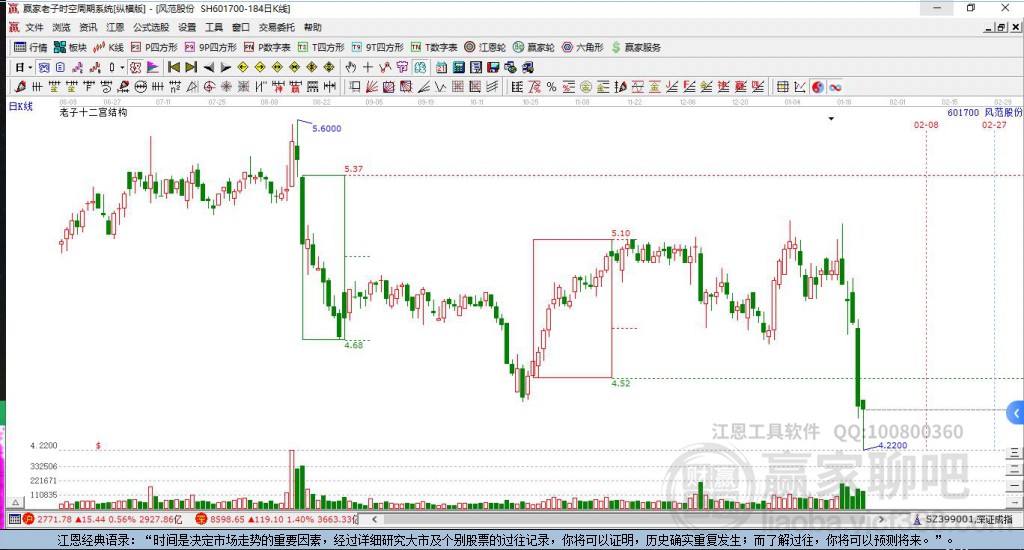Jump to first bar icon

click(x=174, y=67)
